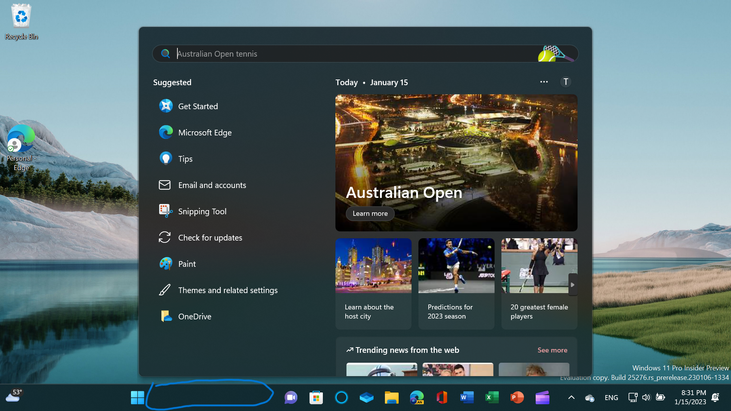Image resolution: width=731 pixels, height=411 pixels.
Task: Open the Chat (Teams) taskbar icon
Action: click(x=291, y=397)
